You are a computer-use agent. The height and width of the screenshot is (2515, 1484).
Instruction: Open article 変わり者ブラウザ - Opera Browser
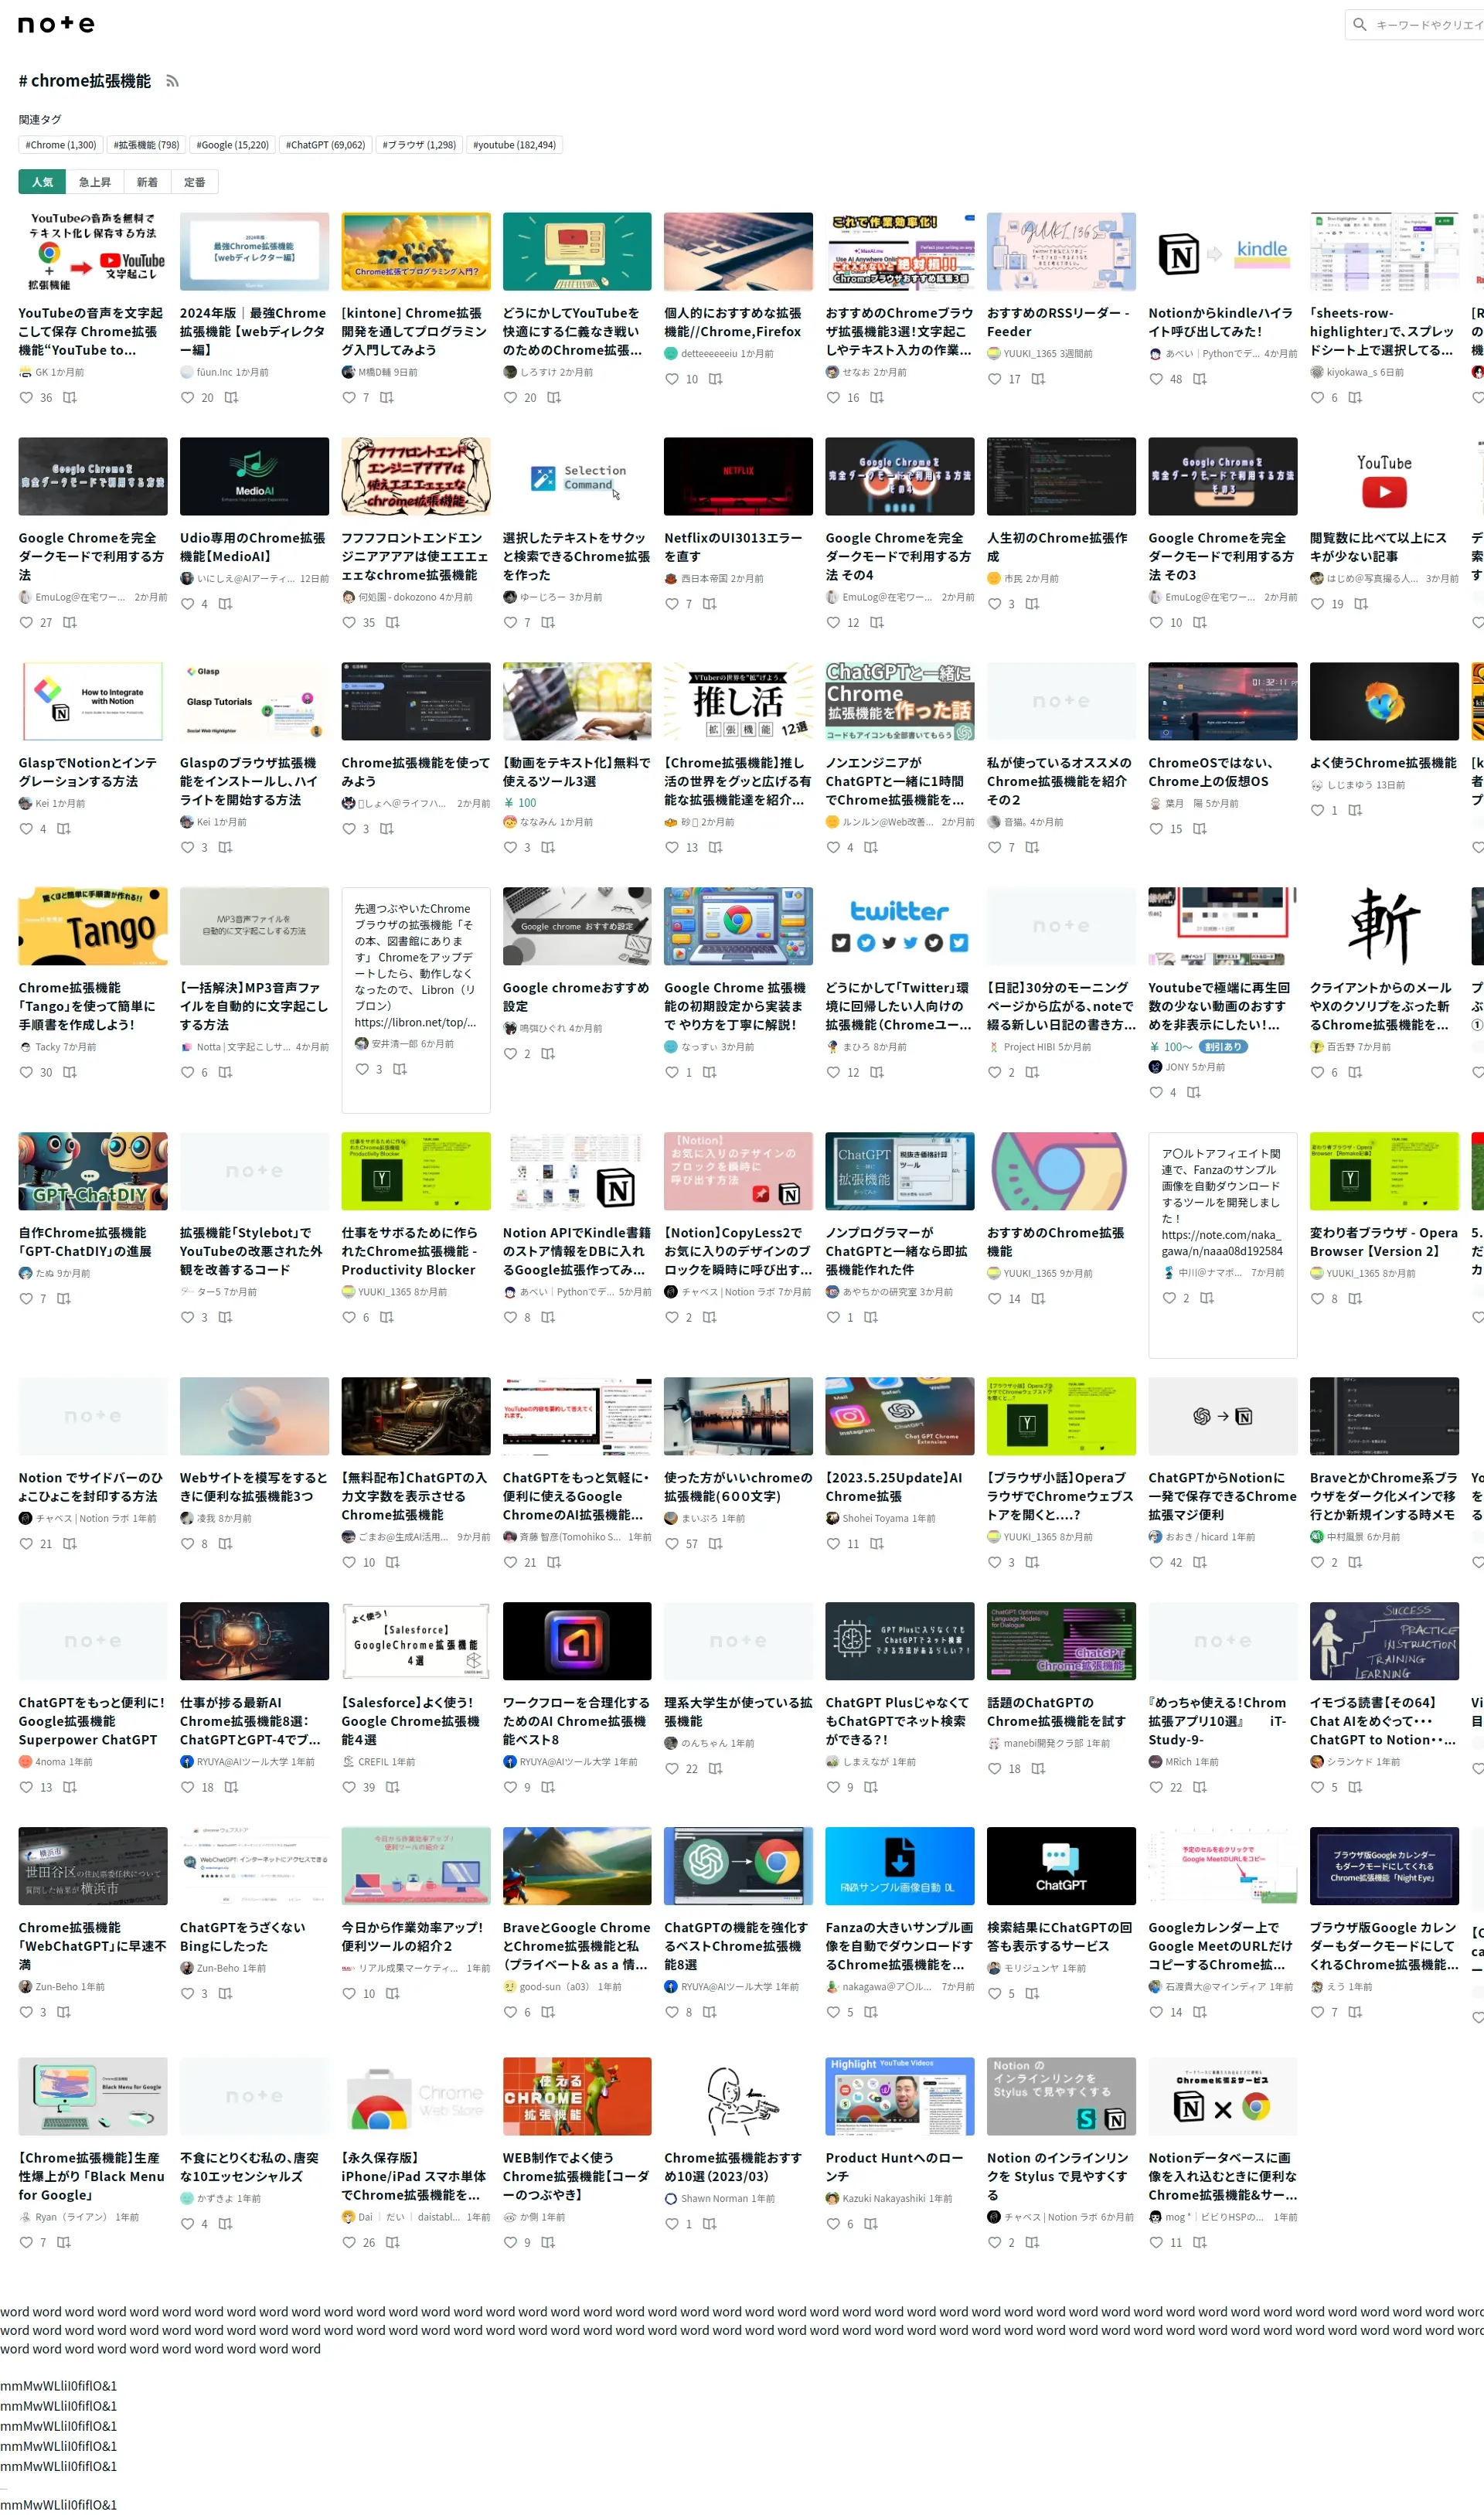1384,1242
